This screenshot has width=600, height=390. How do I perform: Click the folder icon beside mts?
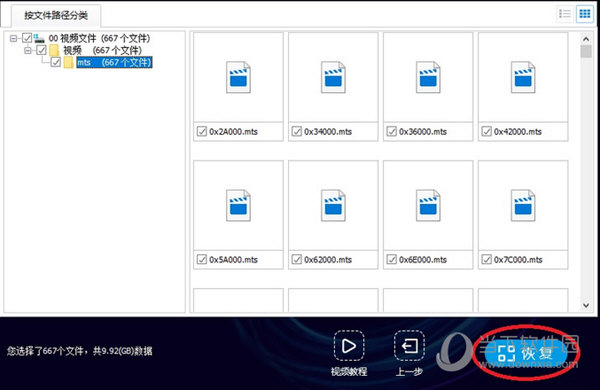[68, 62]
